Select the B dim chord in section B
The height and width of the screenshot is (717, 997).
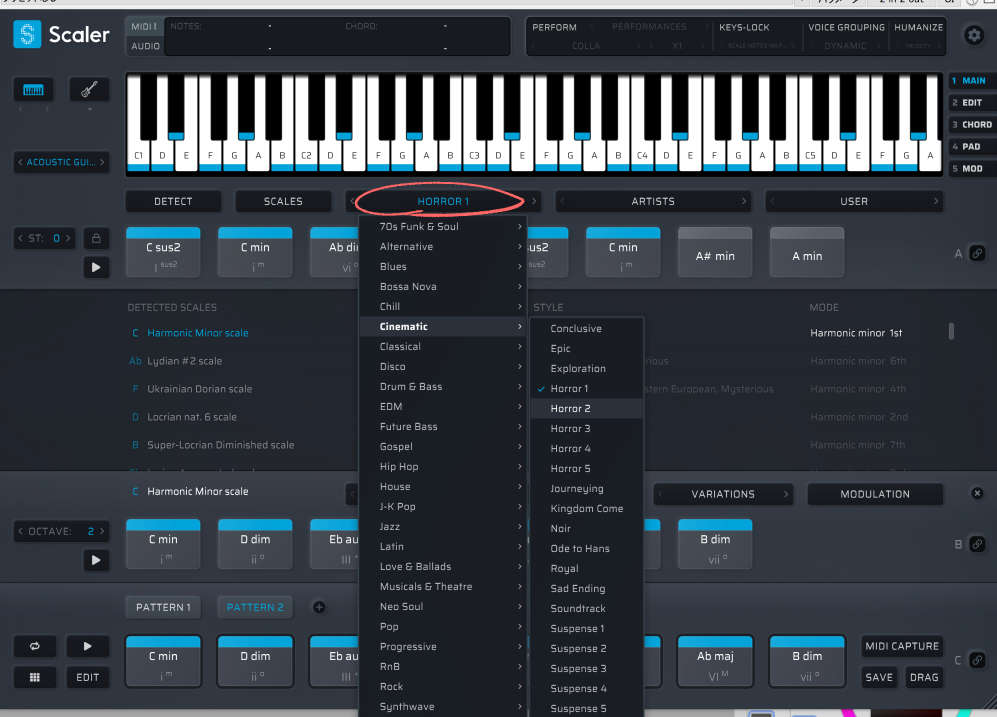[715, 544]
